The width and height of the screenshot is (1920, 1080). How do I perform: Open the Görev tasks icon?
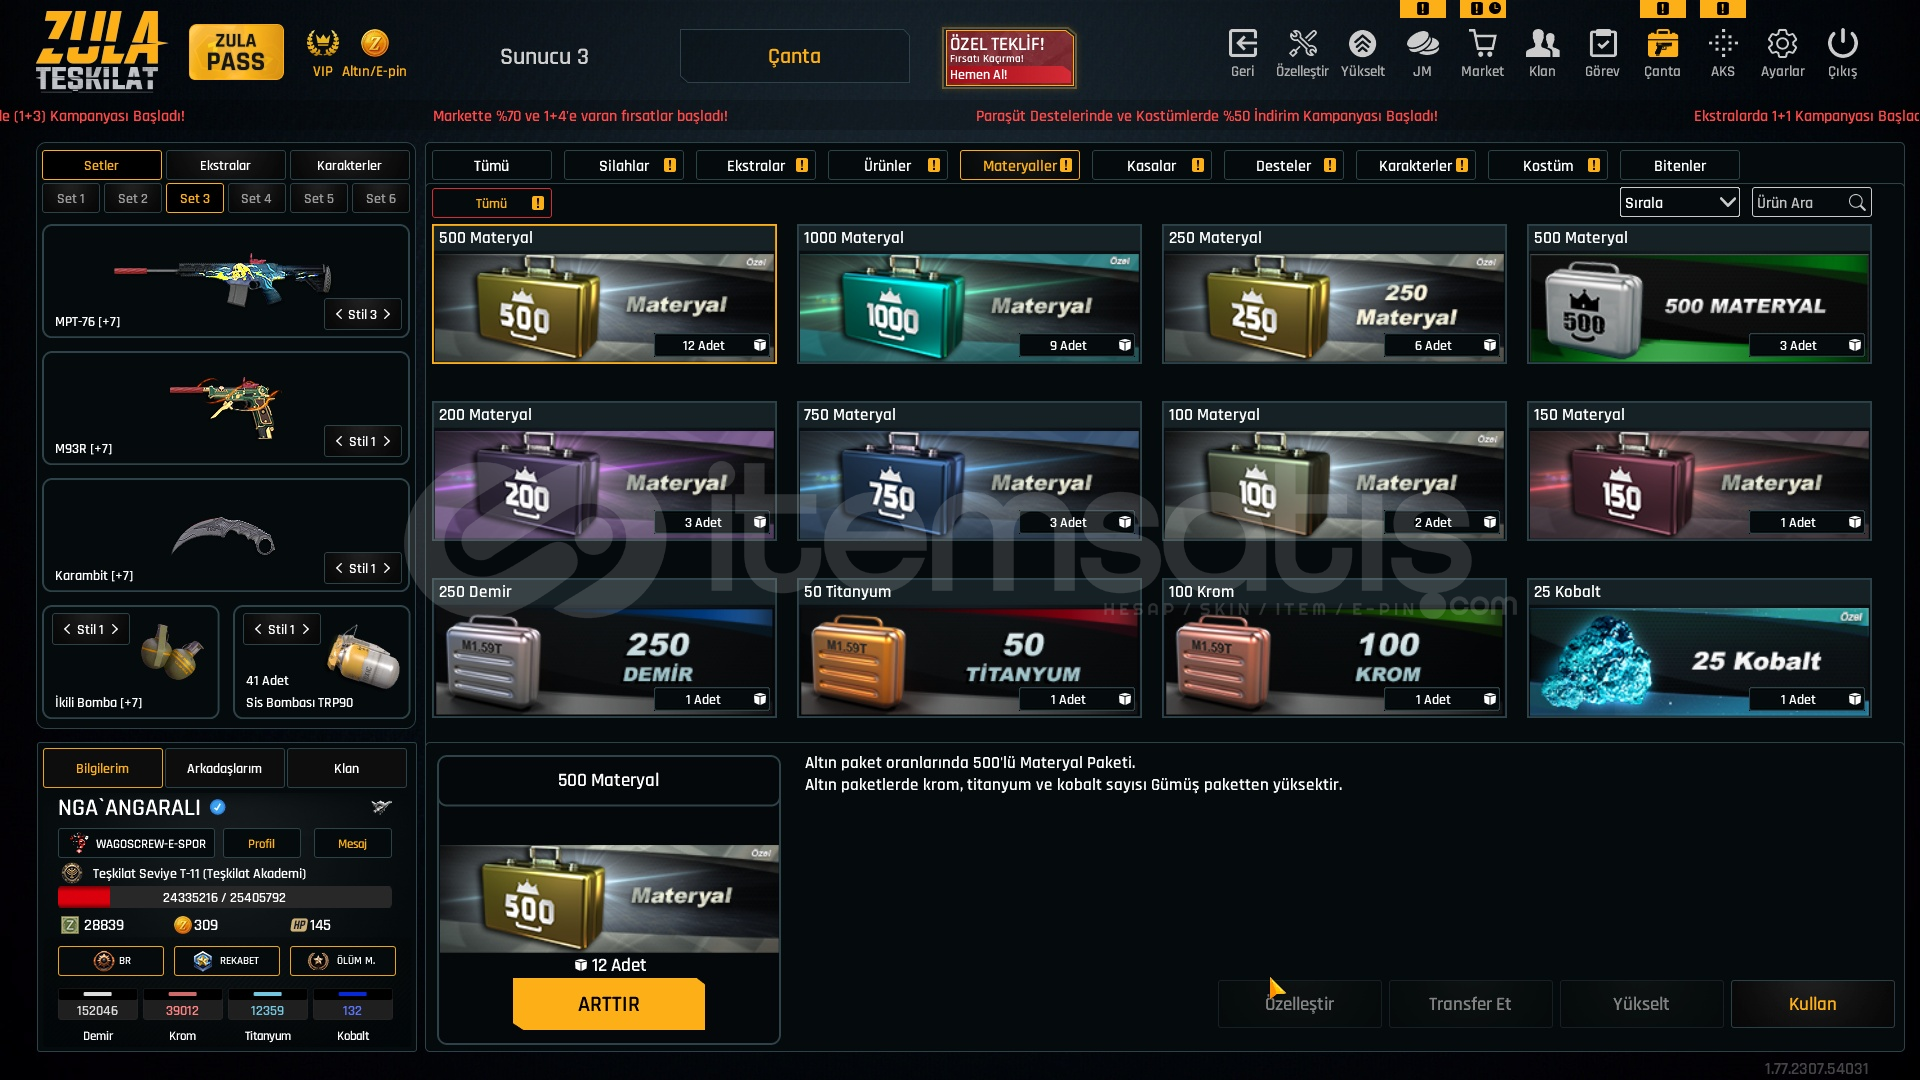click(1602, 44)
